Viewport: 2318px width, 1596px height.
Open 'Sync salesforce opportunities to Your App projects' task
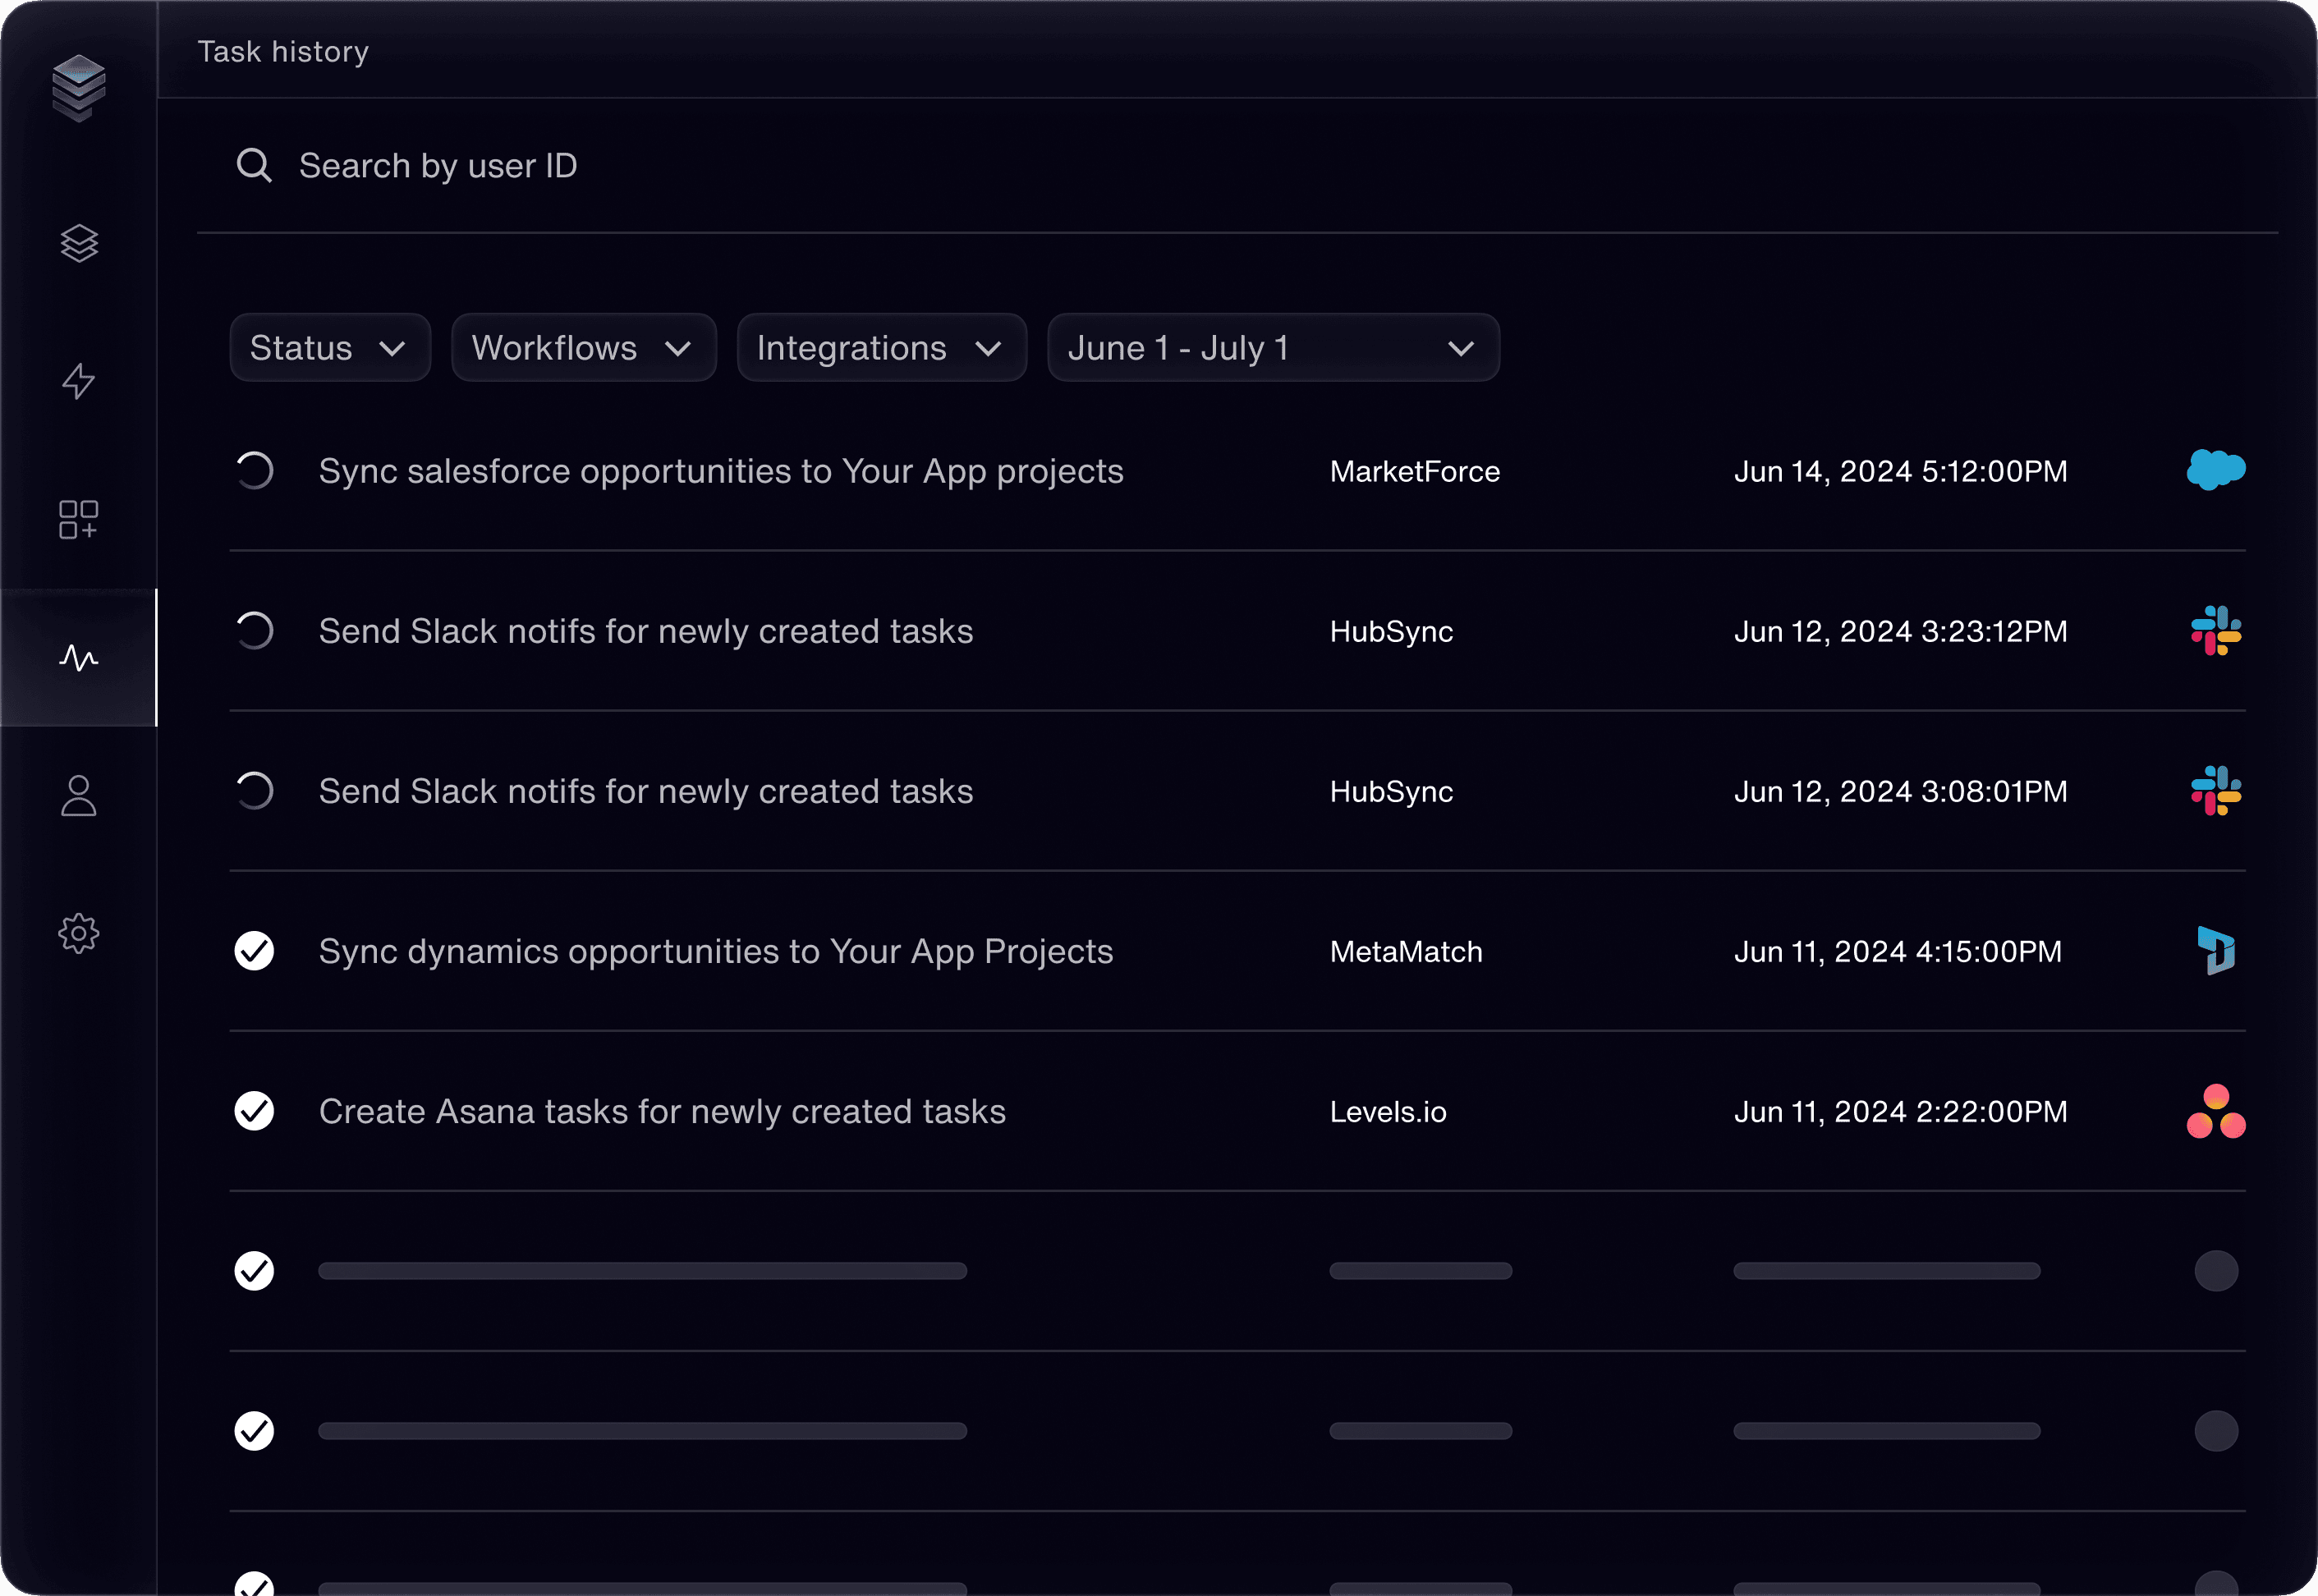pyautogui.click(x=721, y=471)
